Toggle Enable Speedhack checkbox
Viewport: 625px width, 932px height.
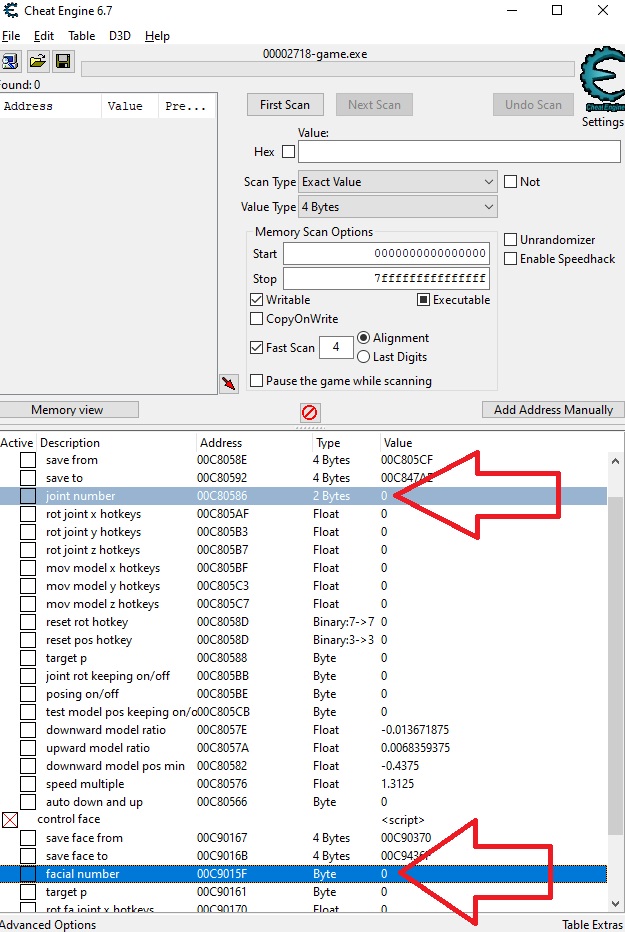tap(510, 259)
